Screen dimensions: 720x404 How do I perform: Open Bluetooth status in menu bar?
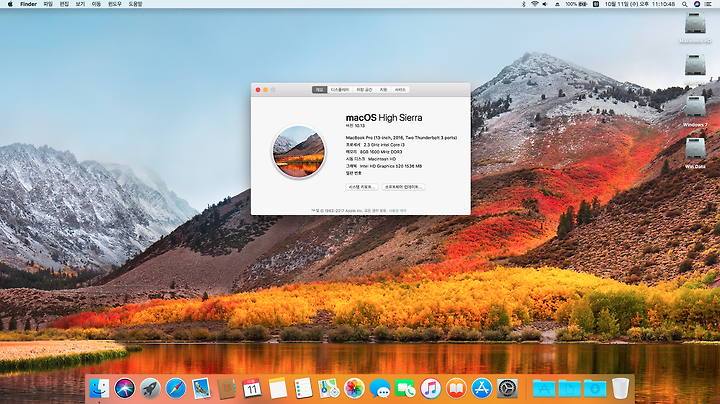[x=523, y=4]
